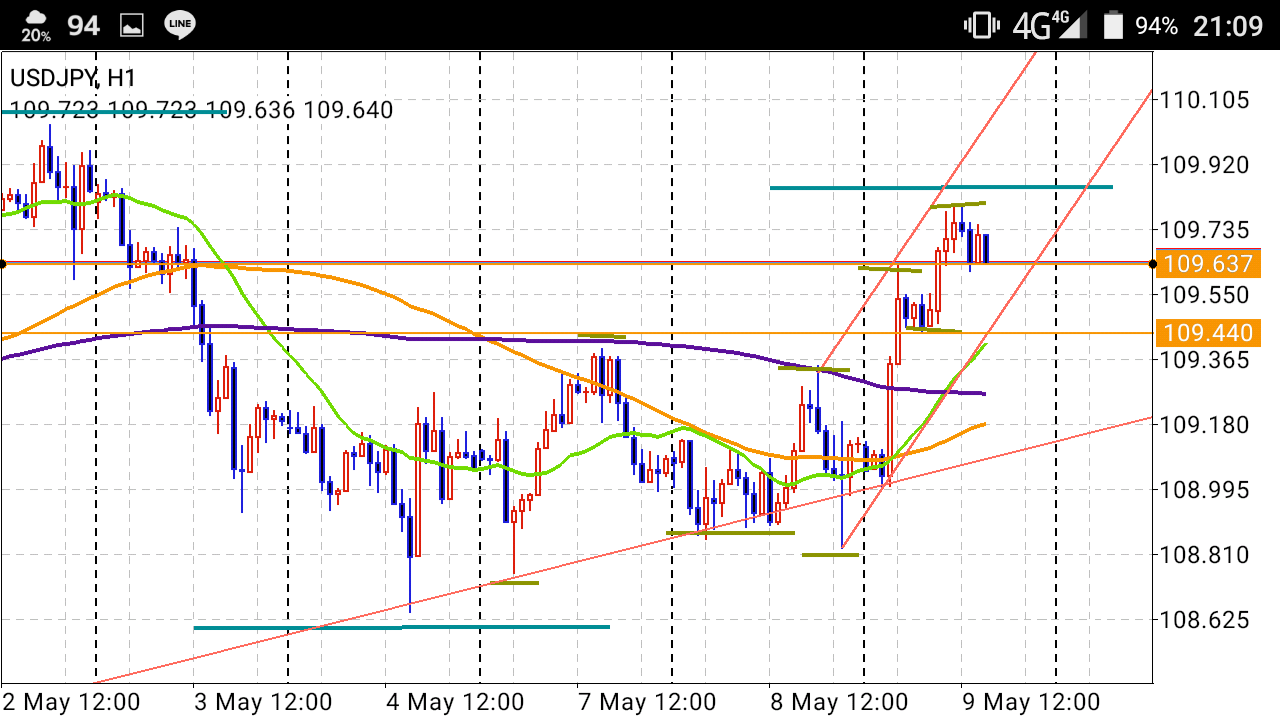This screenshot has height=720, width=1280.
Task: Tap the 4 May 12:00 time label
Action: tap(455, 701)
